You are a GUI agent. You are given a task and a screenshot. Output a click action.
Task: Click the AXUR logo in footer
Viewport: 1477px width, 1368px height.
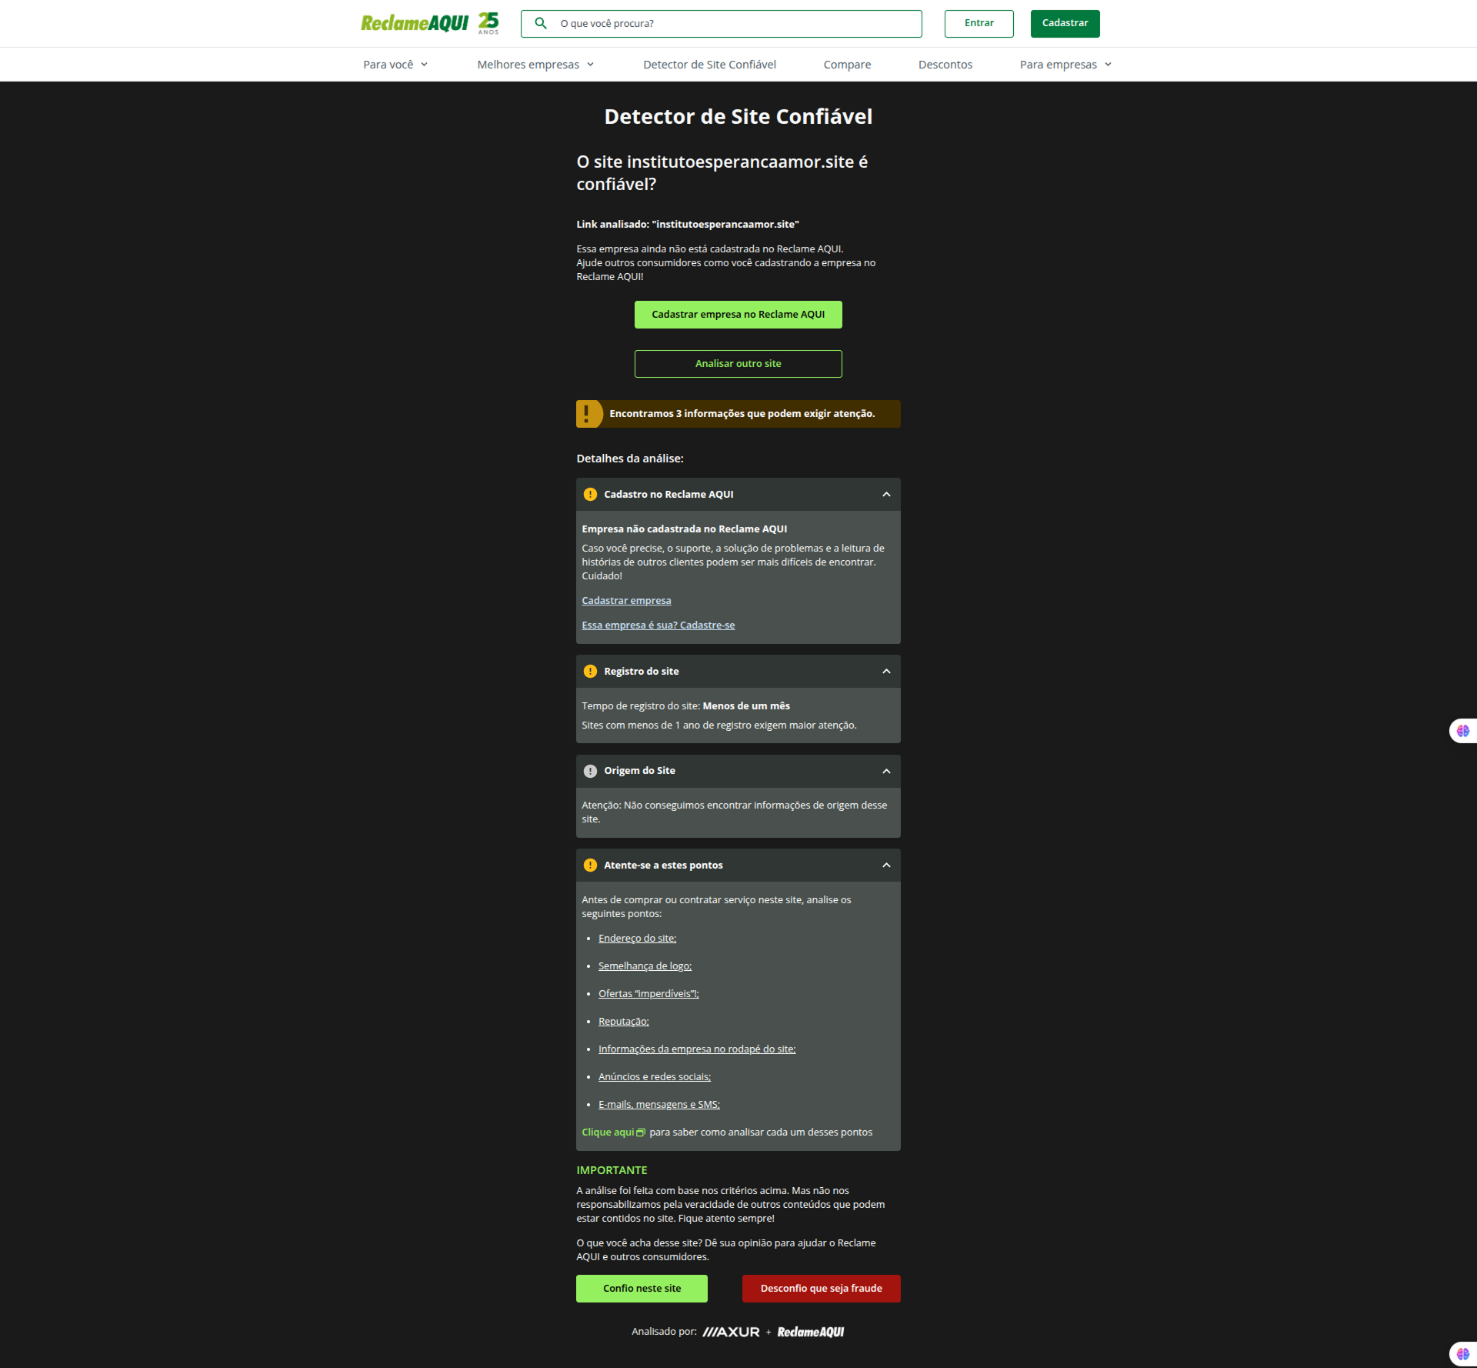point(731,1332)
